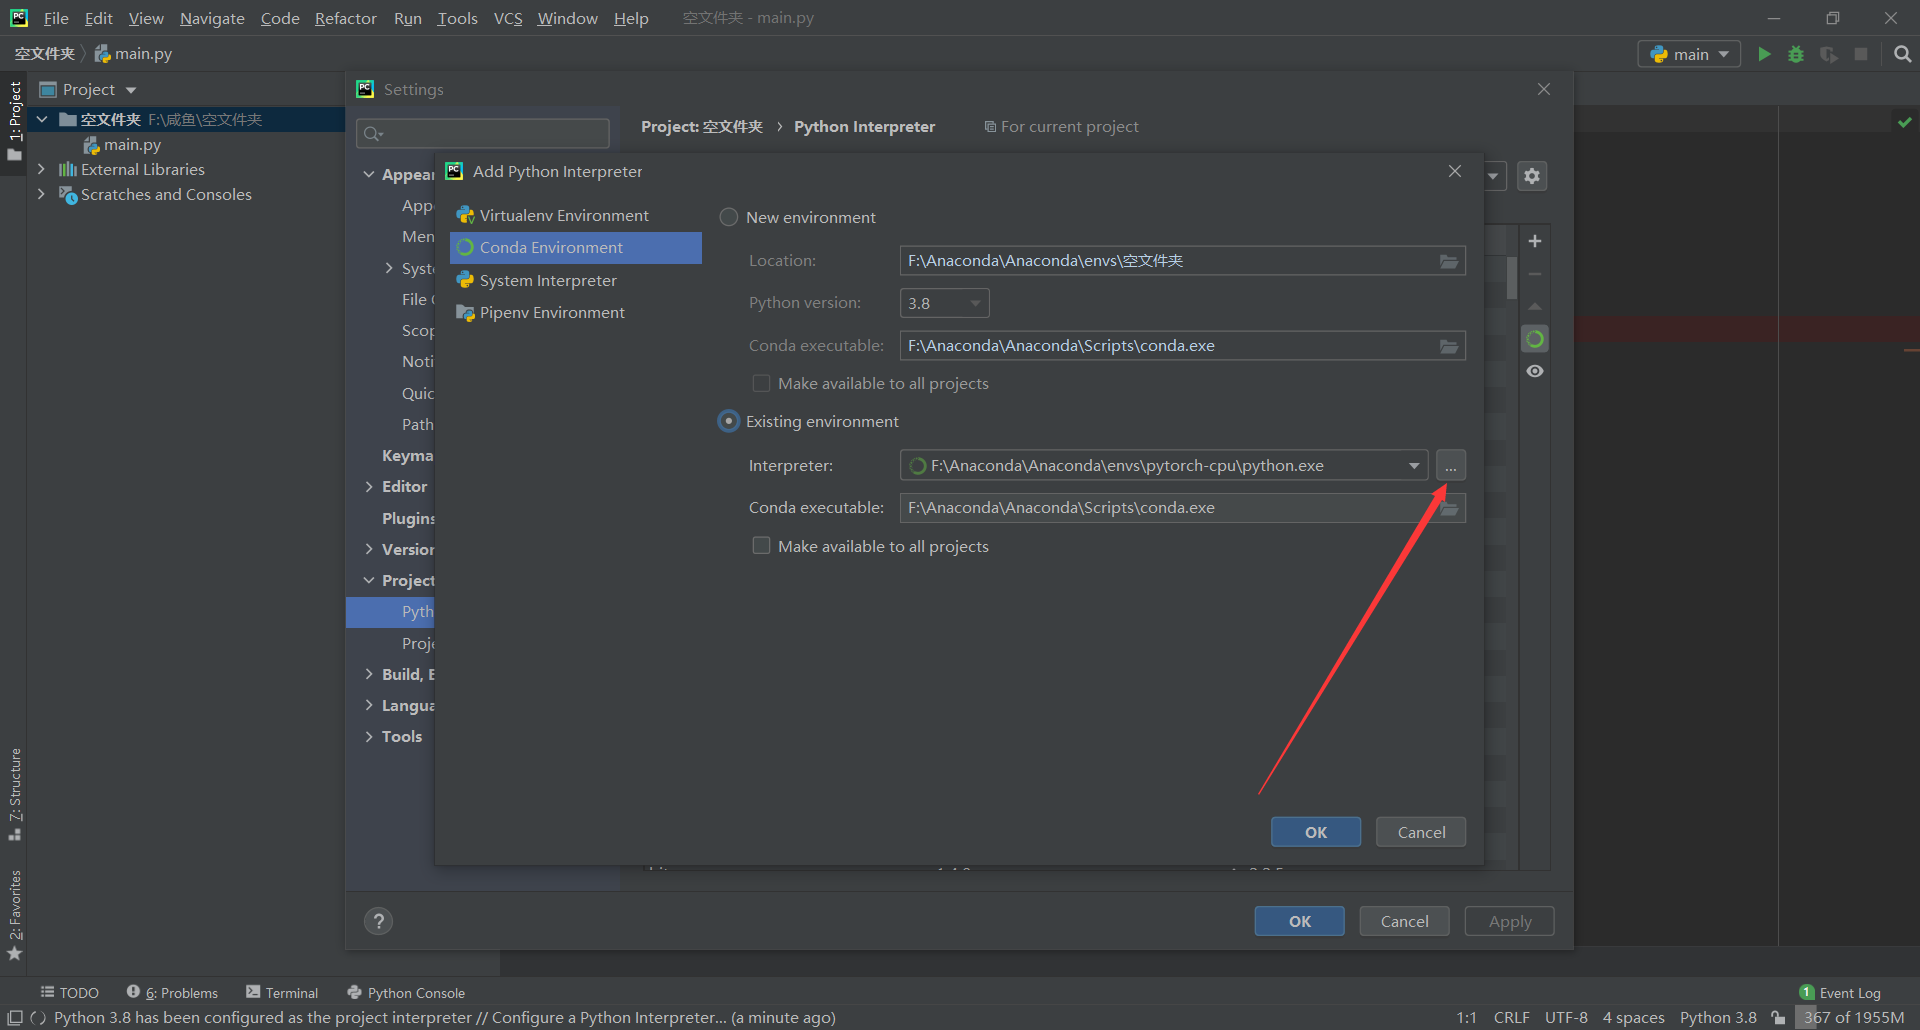Screen dimensions: 1920x1030
Task: Click Cancel in the Settings dialog
Action: click(1405, 921)
